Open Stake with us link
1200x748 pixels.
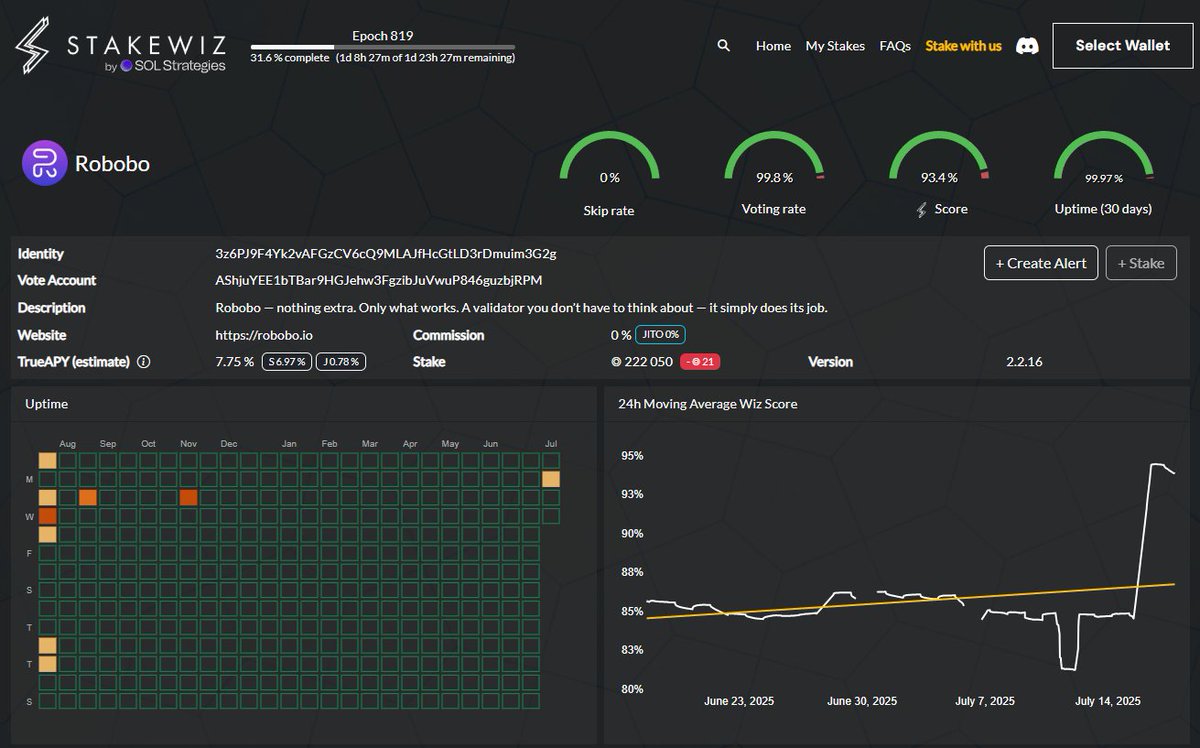click(963, 46)
